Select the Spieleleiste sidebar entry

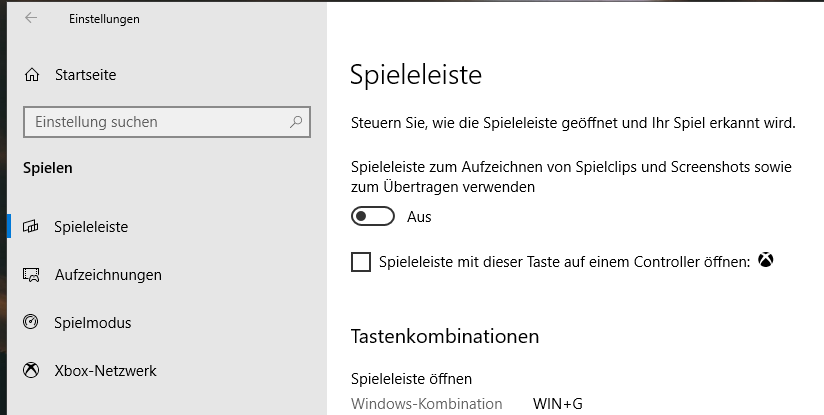91,227
